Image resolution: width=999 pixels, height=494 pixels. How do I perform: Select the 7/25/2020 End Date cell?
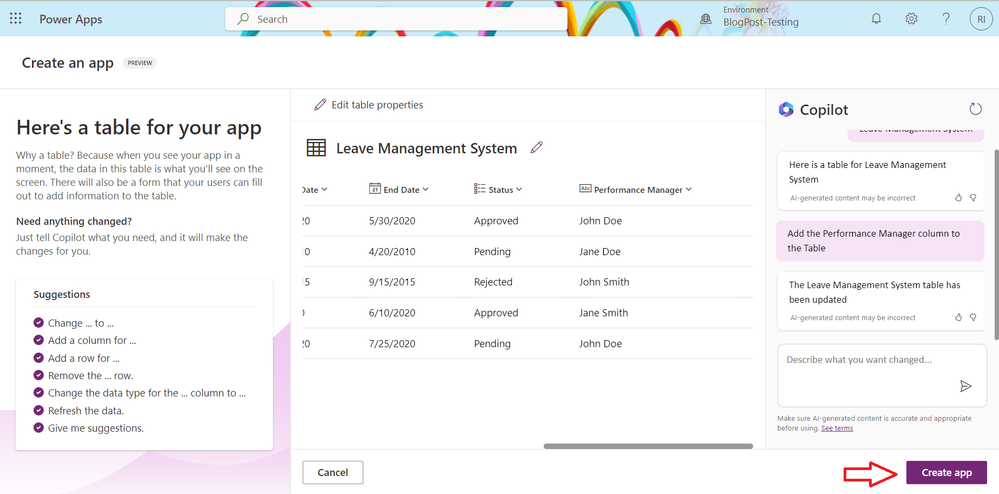tap(392, 344)
